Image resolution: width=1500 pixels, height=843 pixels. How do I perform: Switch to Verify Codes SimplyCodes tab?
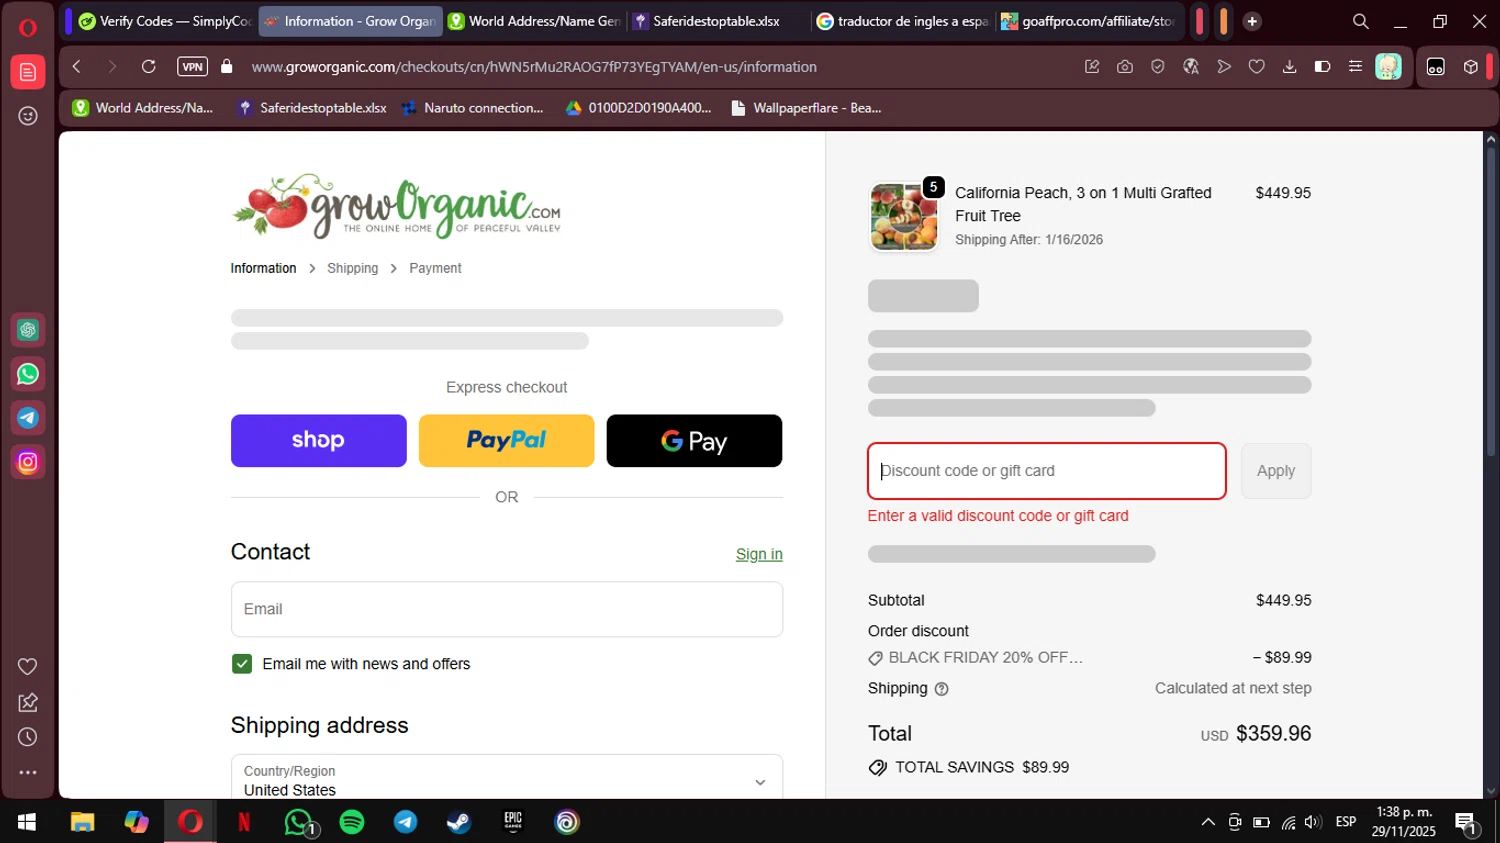[x=165, y=21]
